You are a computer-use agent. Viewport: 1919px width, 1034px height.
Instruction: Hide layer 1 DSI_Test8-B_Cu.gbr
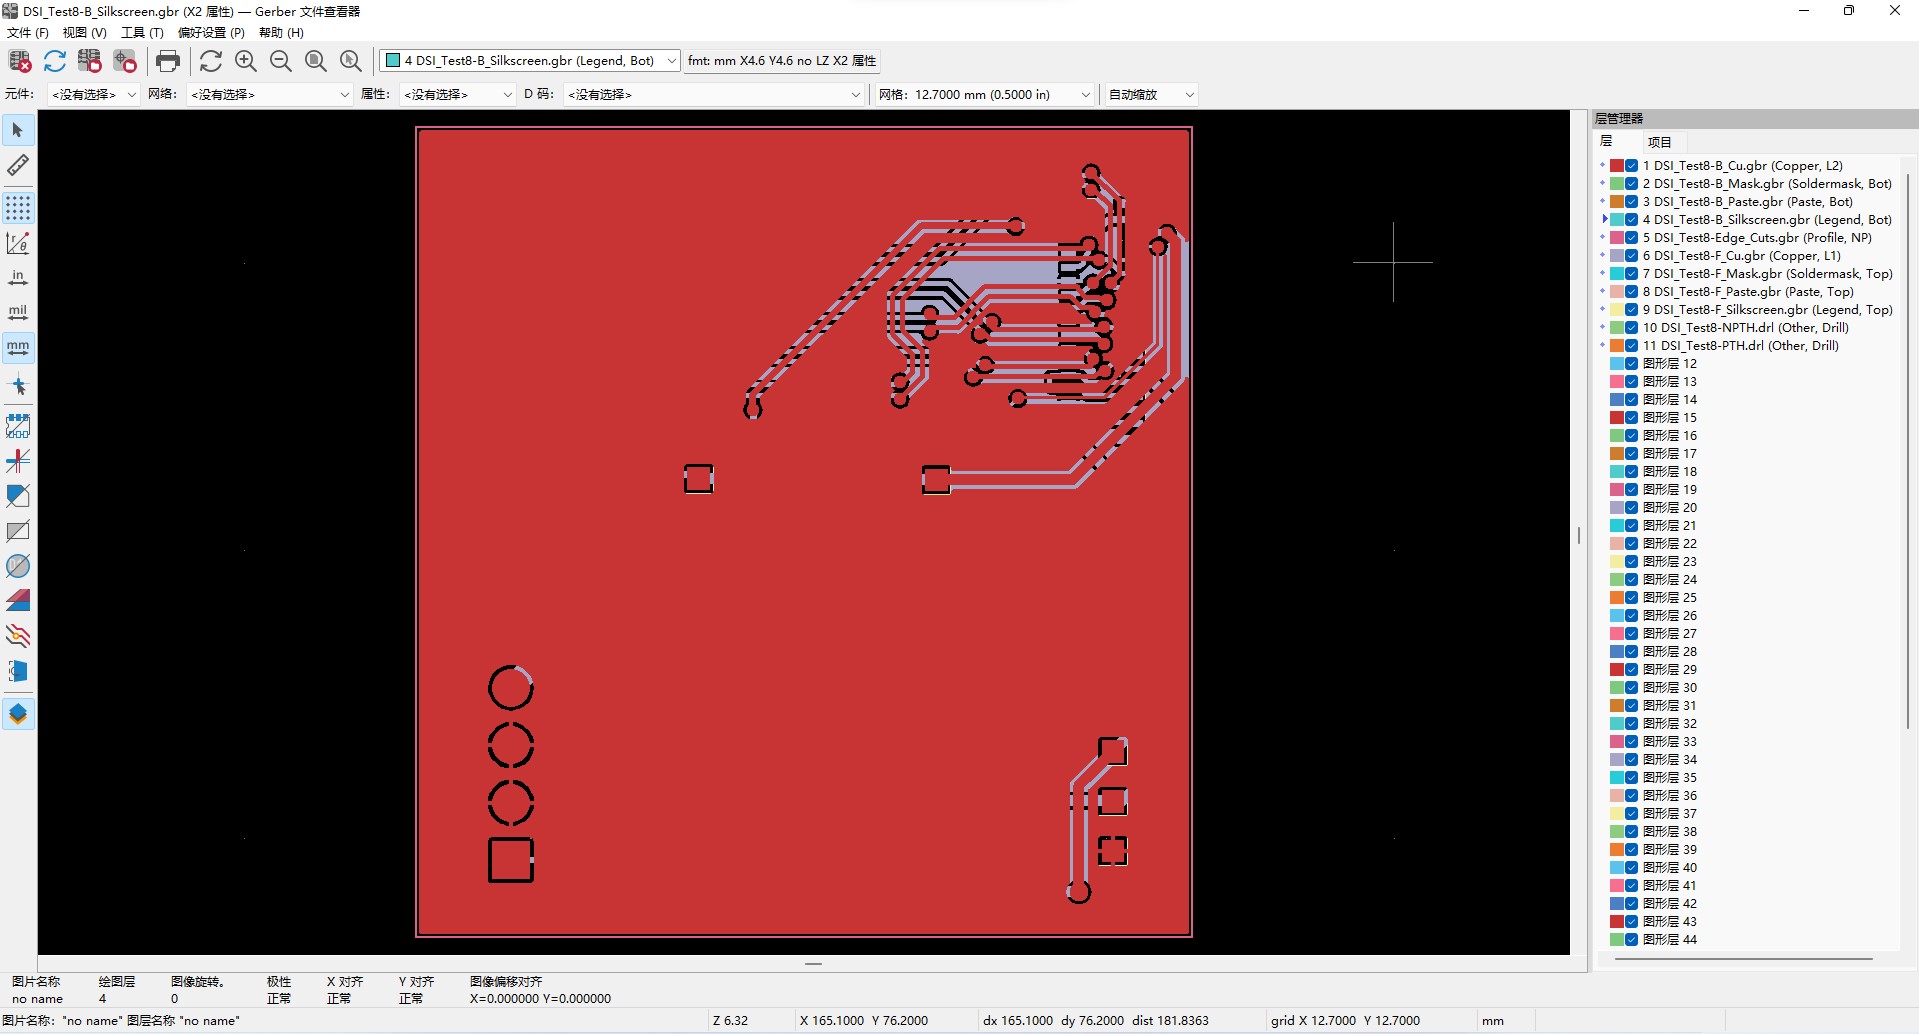pyautogui.click(x=1631, y=166)
